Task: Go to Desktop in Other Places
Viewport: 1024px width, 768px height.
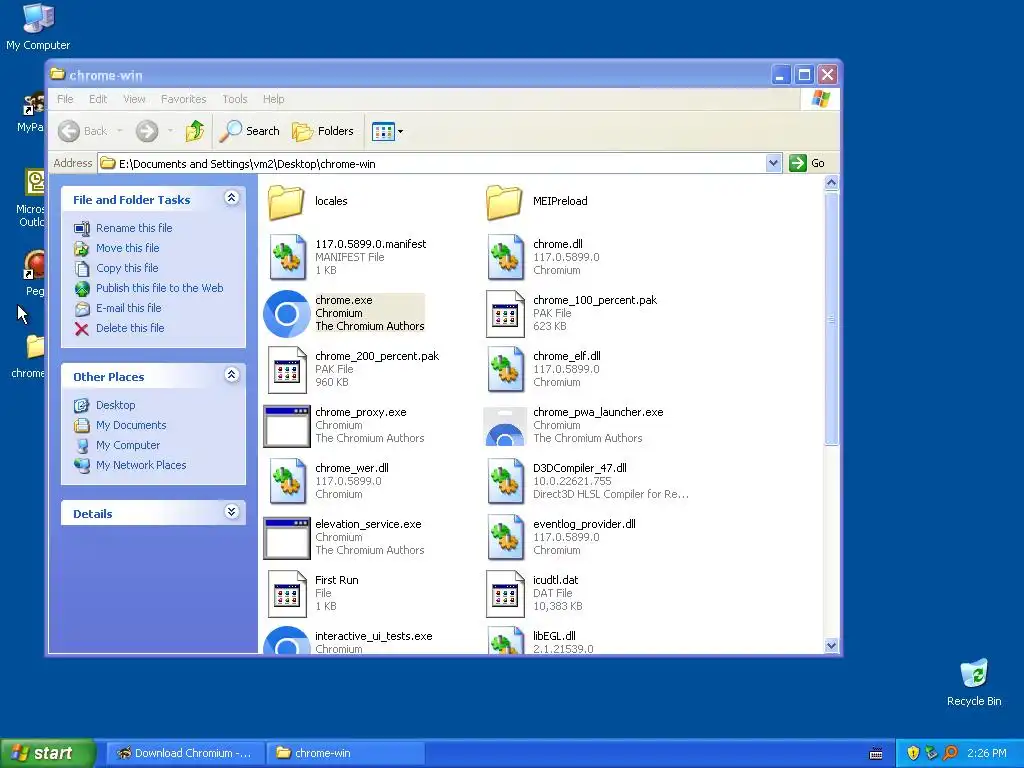Action: pyautogui.click(x=116, y=405)
